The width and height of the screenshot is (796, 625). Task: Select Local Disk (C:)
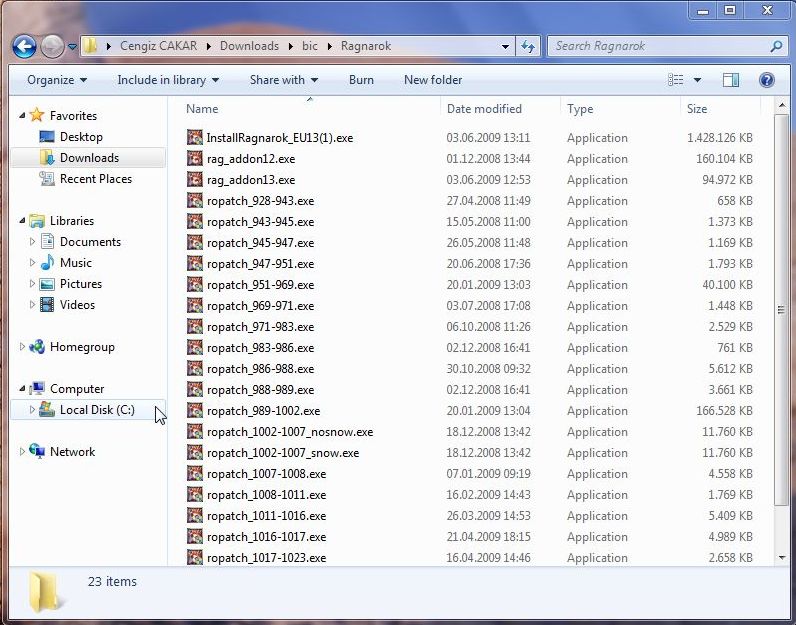[88, 410]
